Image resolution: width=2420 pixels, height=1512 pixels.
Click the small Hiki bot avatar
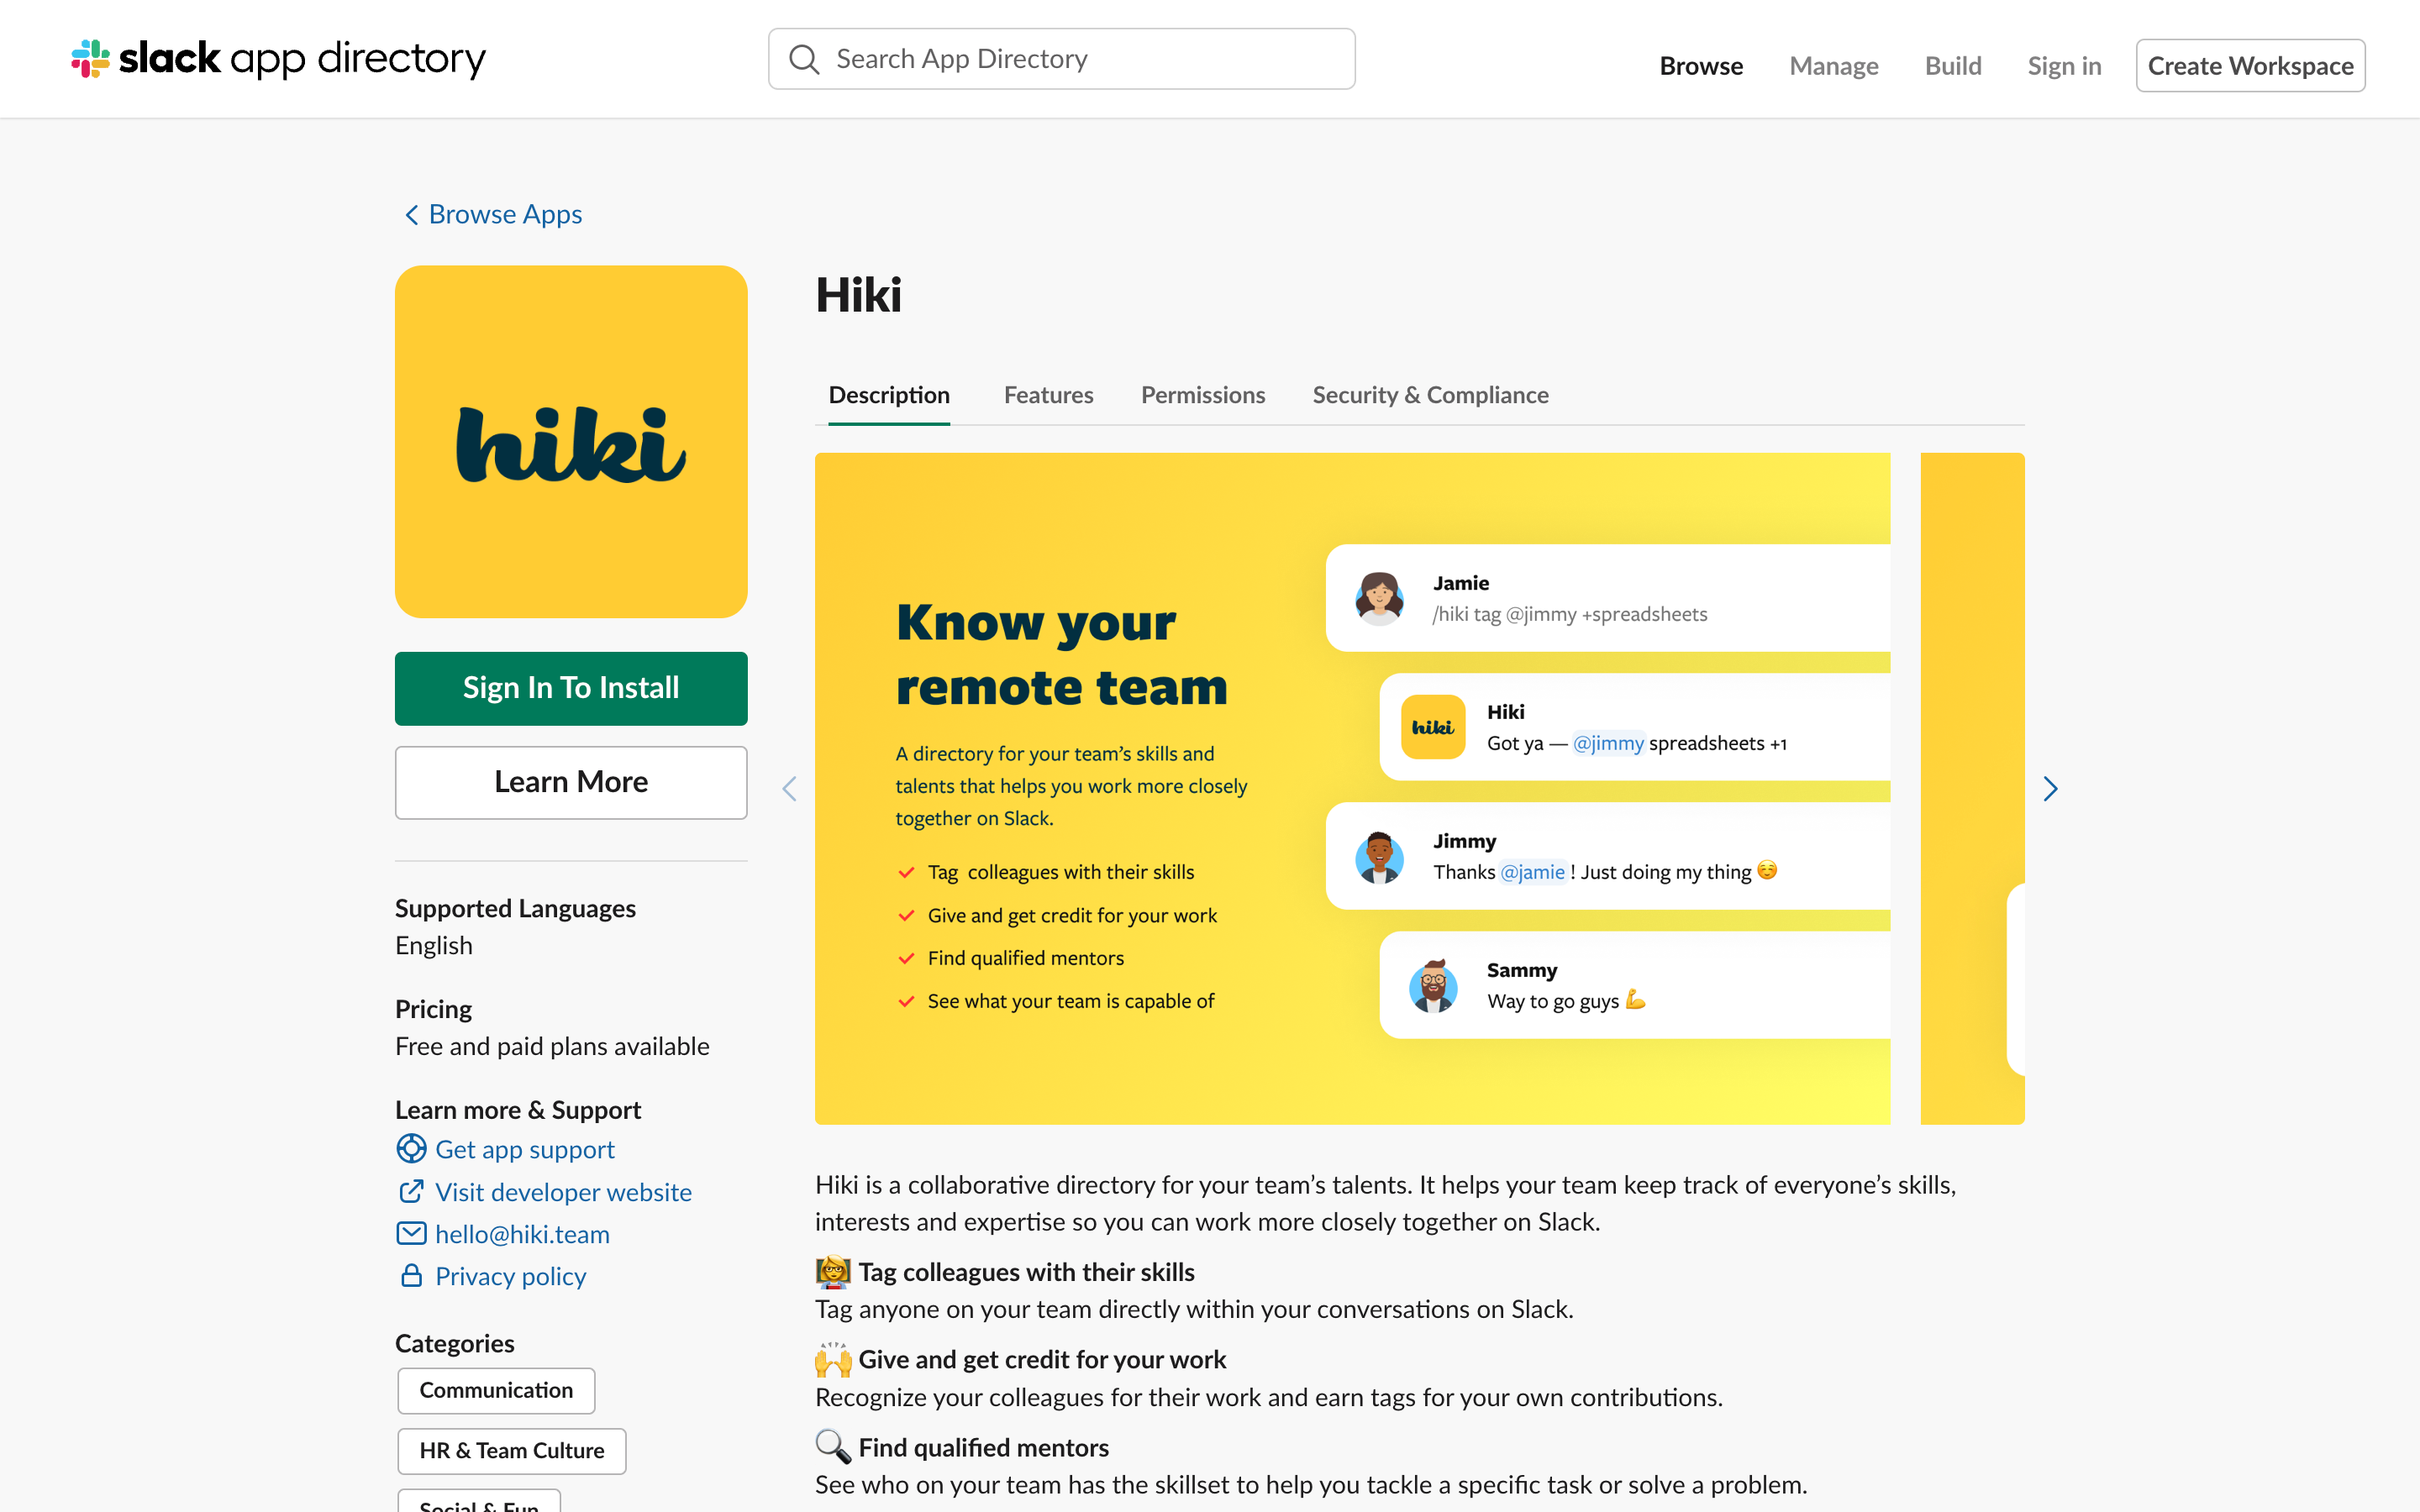[1433, 727]
